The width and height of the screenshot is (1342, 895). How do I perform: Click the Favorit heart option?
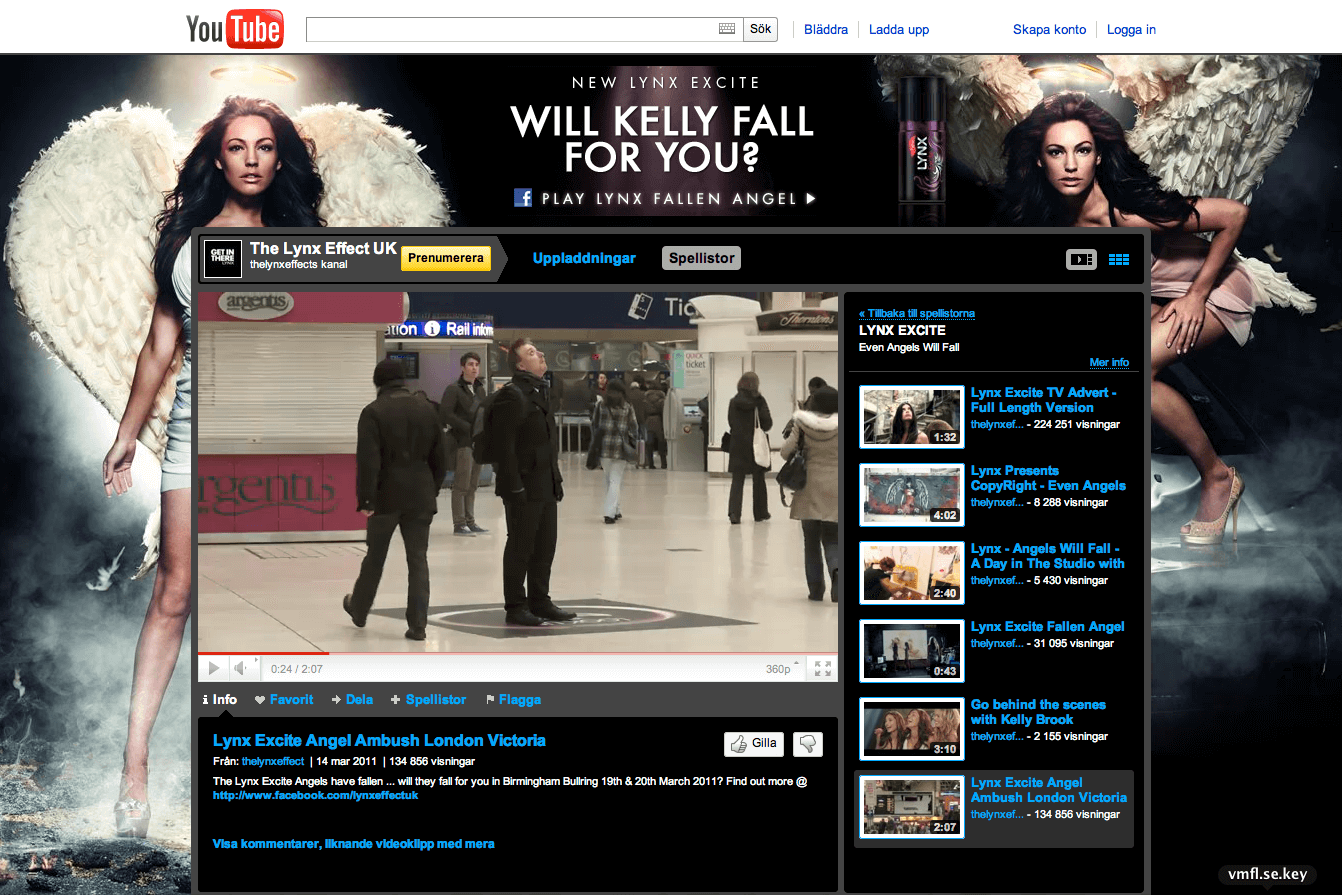(x=284, y=700)
